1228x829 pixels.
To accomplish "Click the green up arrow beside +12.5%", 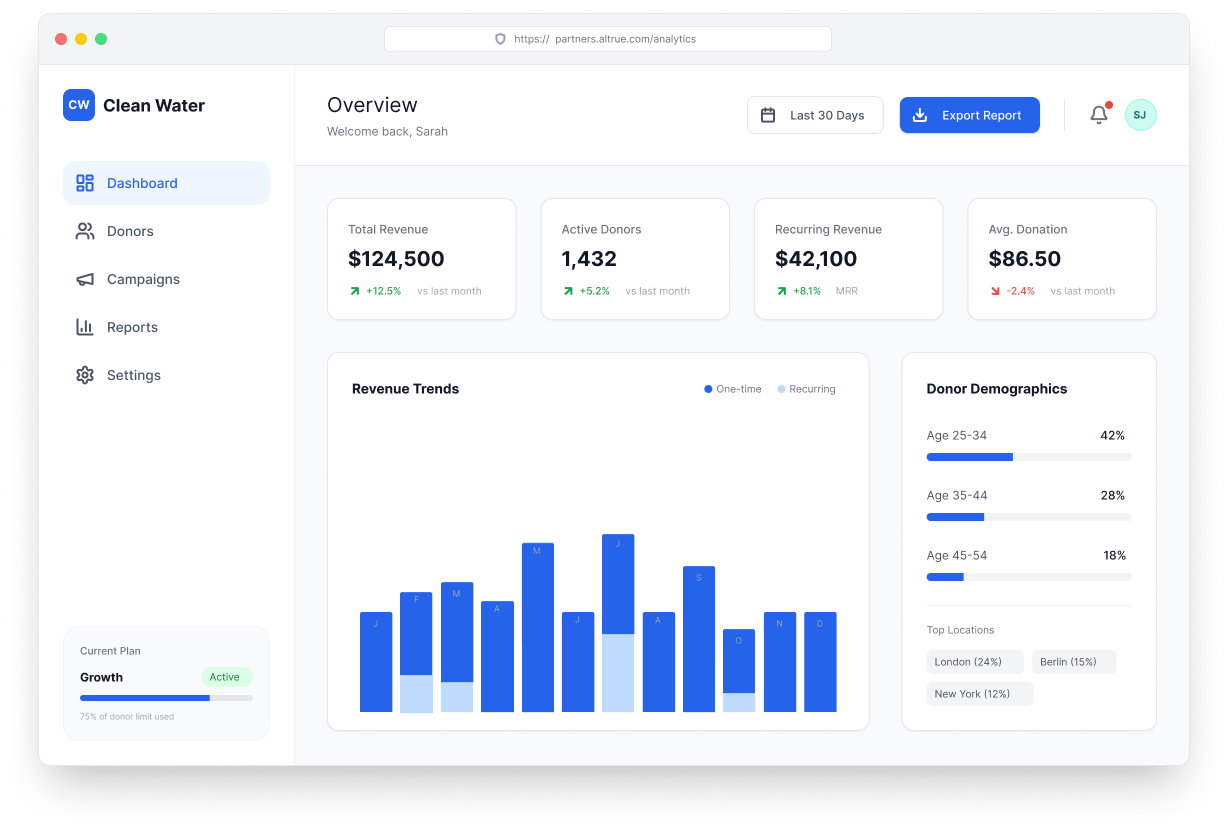I will [354, 291].
